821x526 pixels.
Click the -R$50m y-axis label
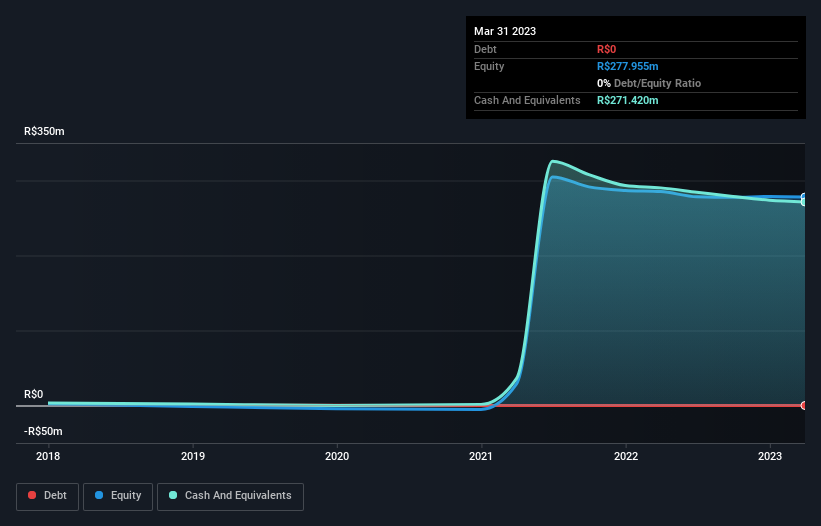[x=43, y=431]
